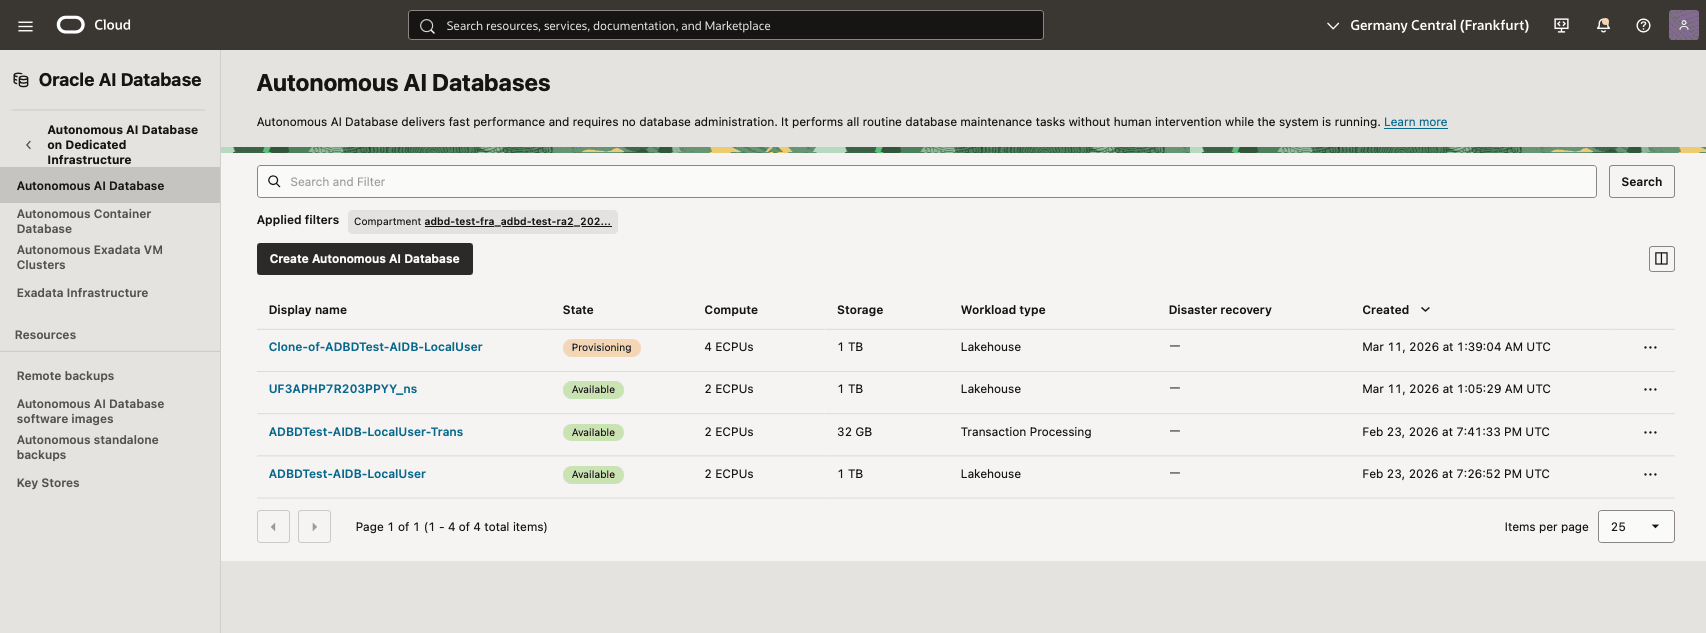Click the Workload type column header
Viewport: 1706px width, 633px height.
pyautogui.click(x=1003, y=310)
